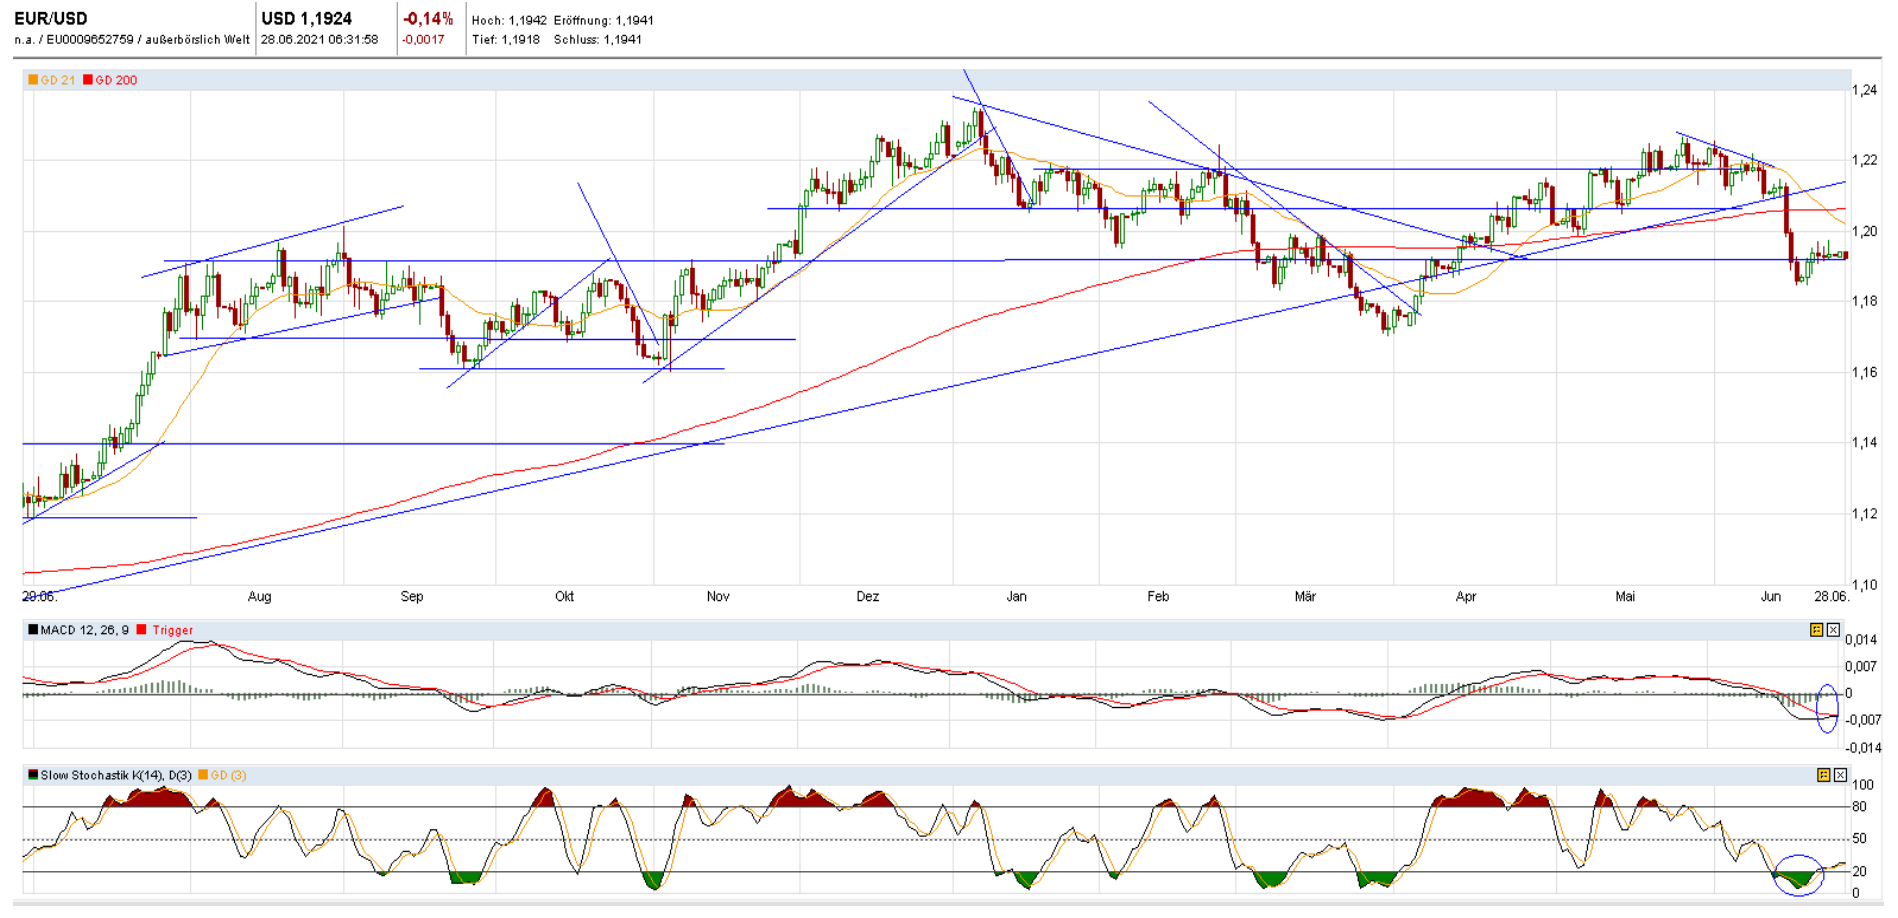
Task: Click the 1,16 price axis label
Action: click(x=1864, y=373)
